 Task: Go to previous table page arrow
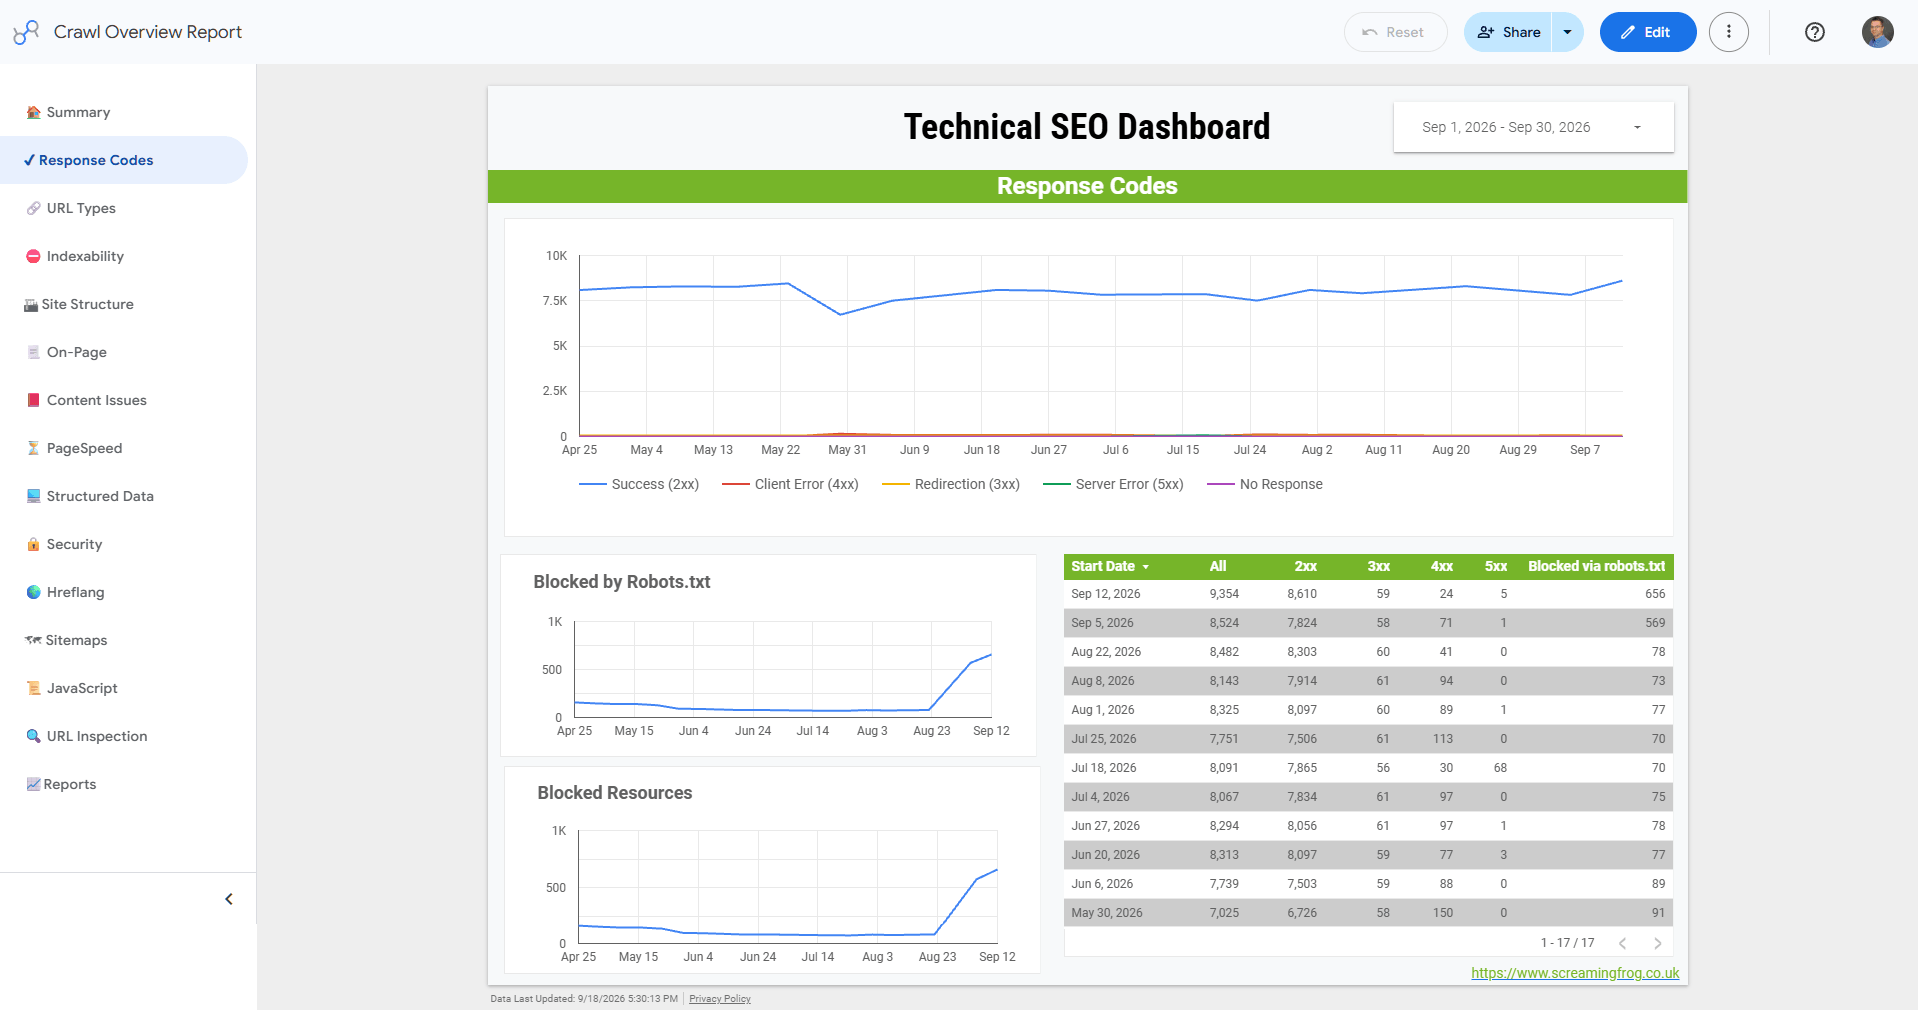[x=1622, y=943]
